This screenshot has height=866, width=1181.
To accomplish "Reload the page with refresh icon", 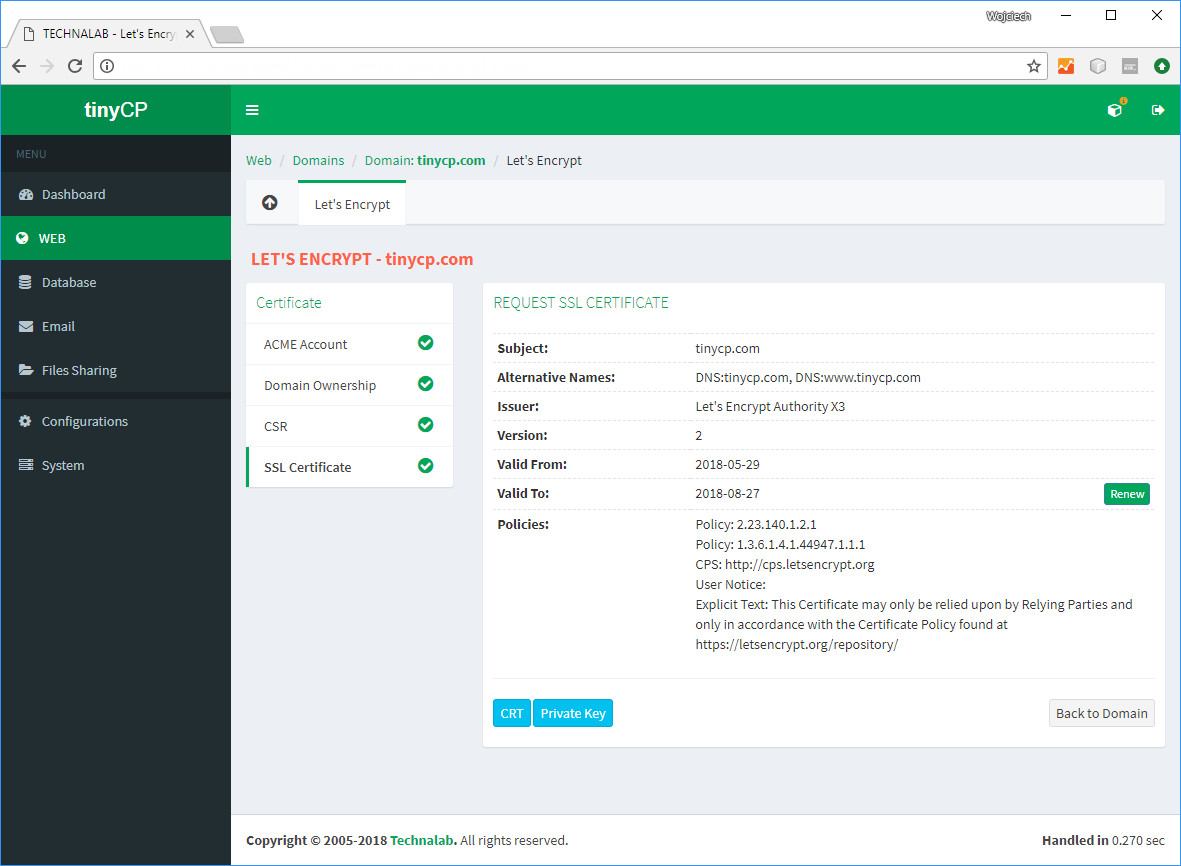I will (75, 66).
